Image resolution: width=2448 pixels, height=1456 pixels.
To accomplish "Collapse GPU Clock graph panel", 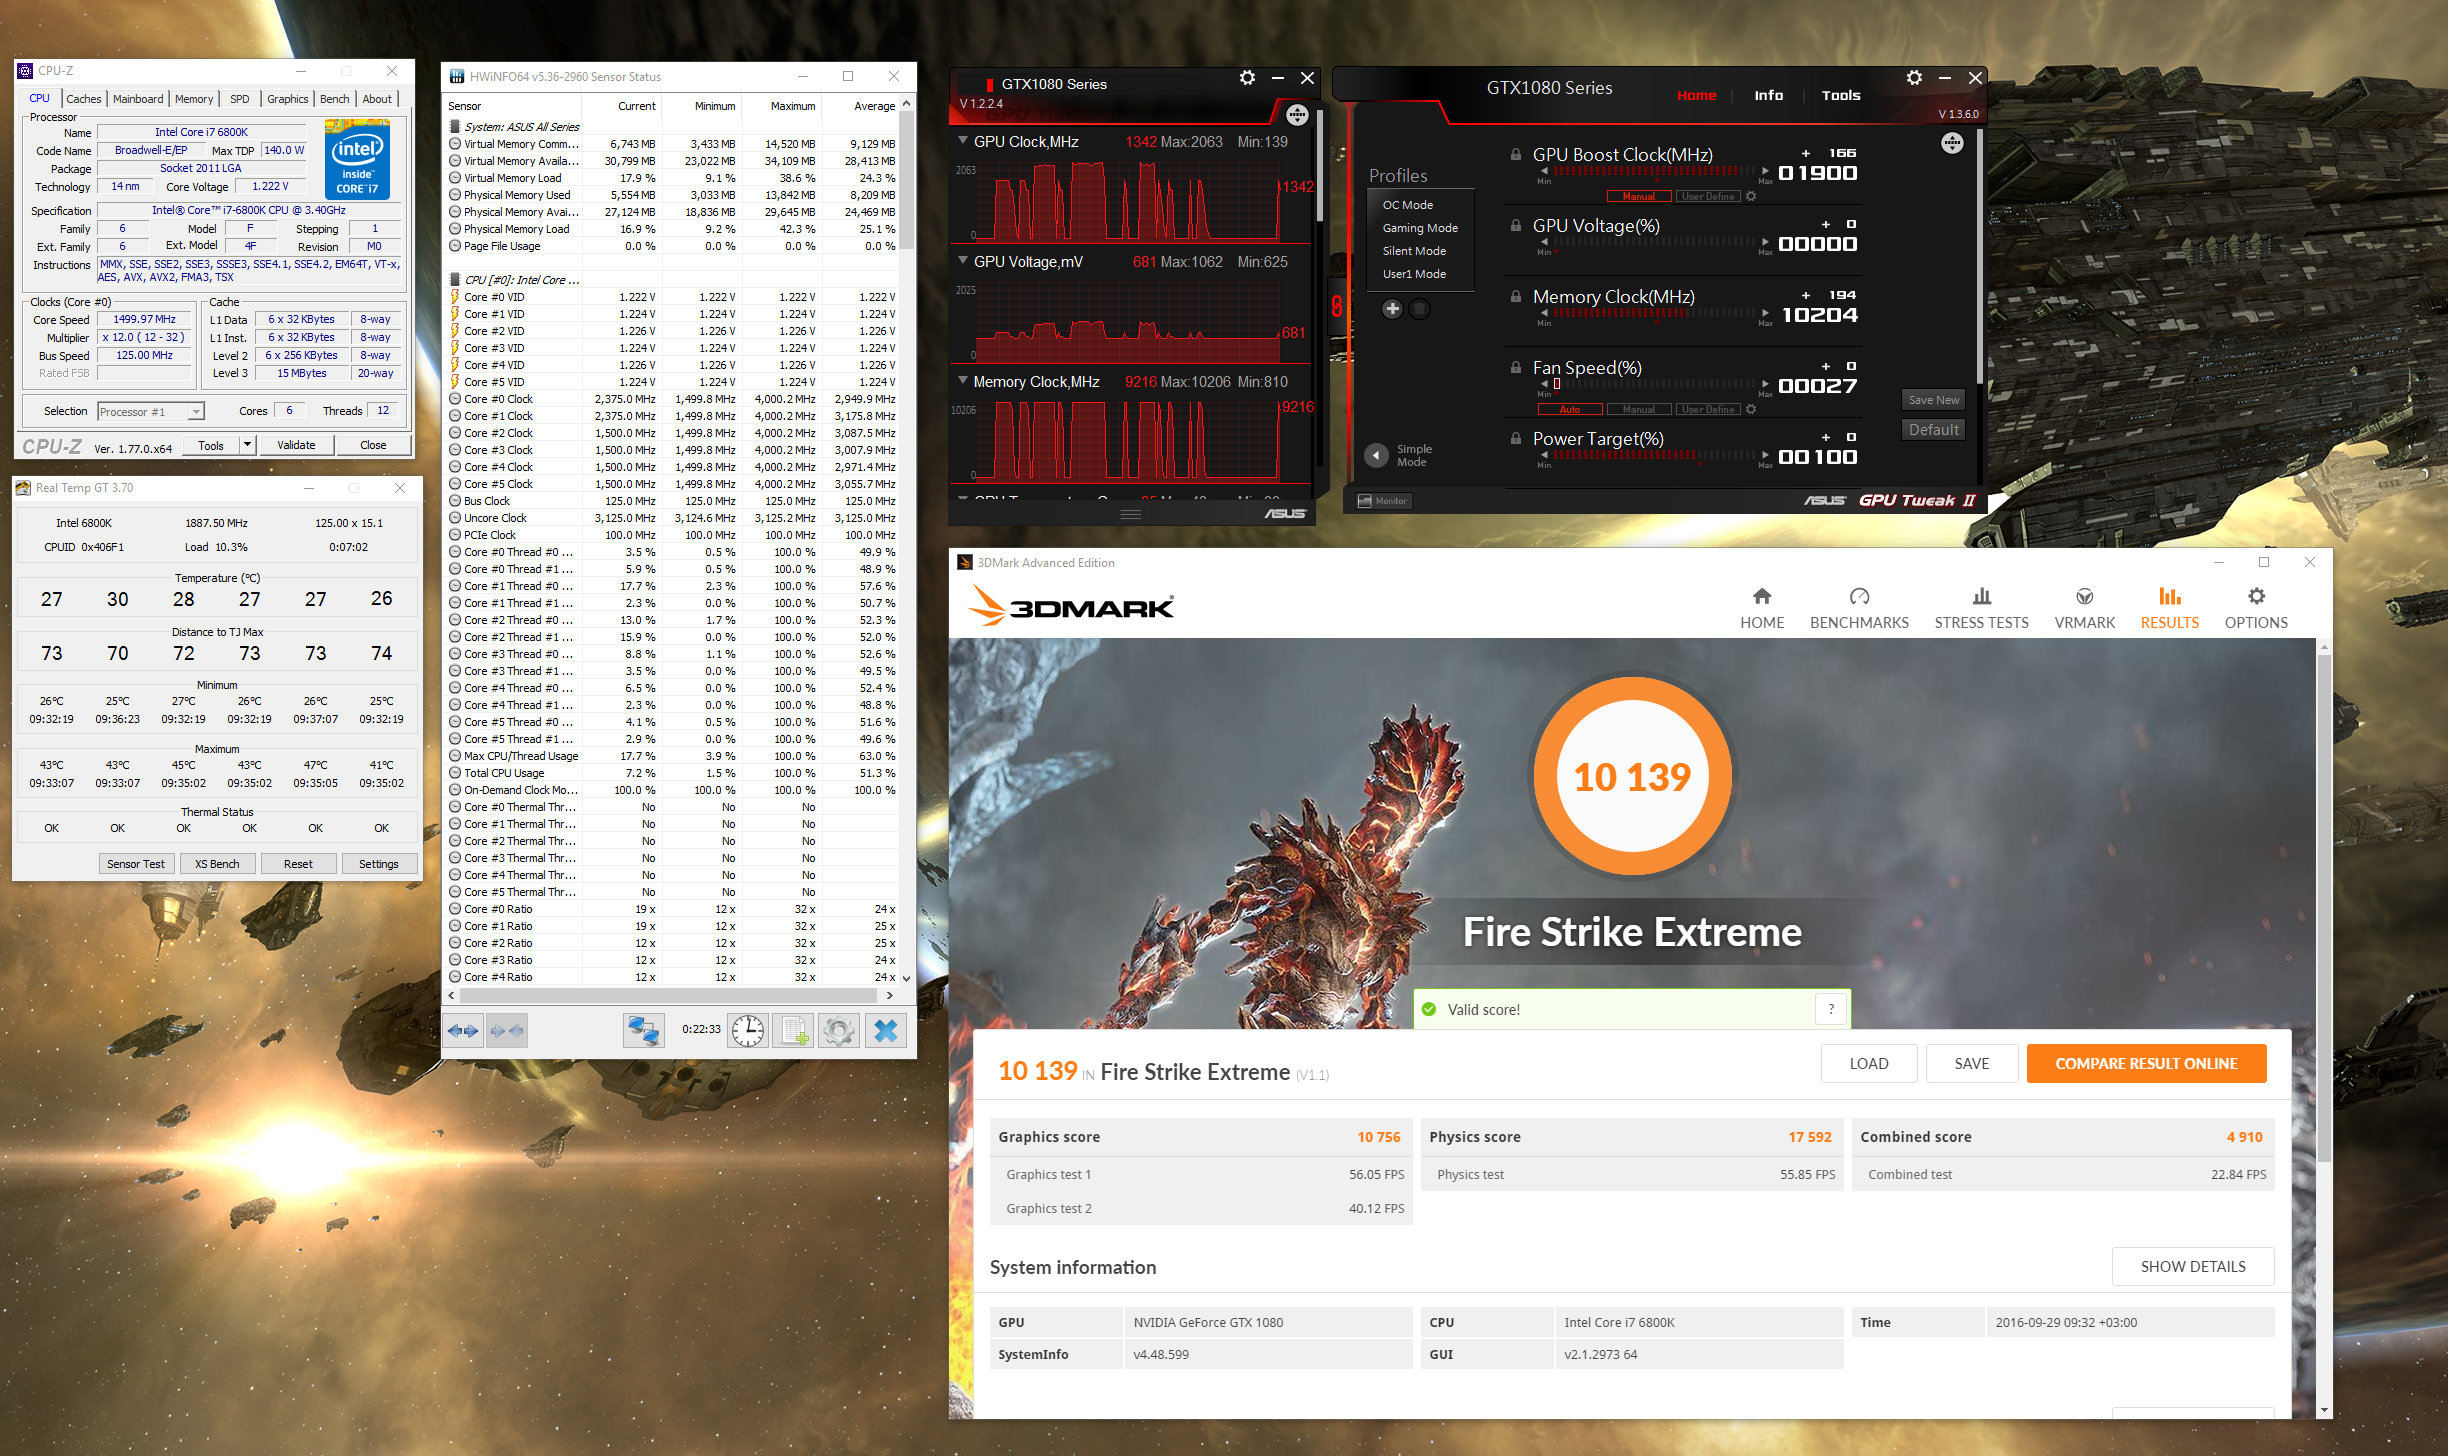I will [963, 141].
